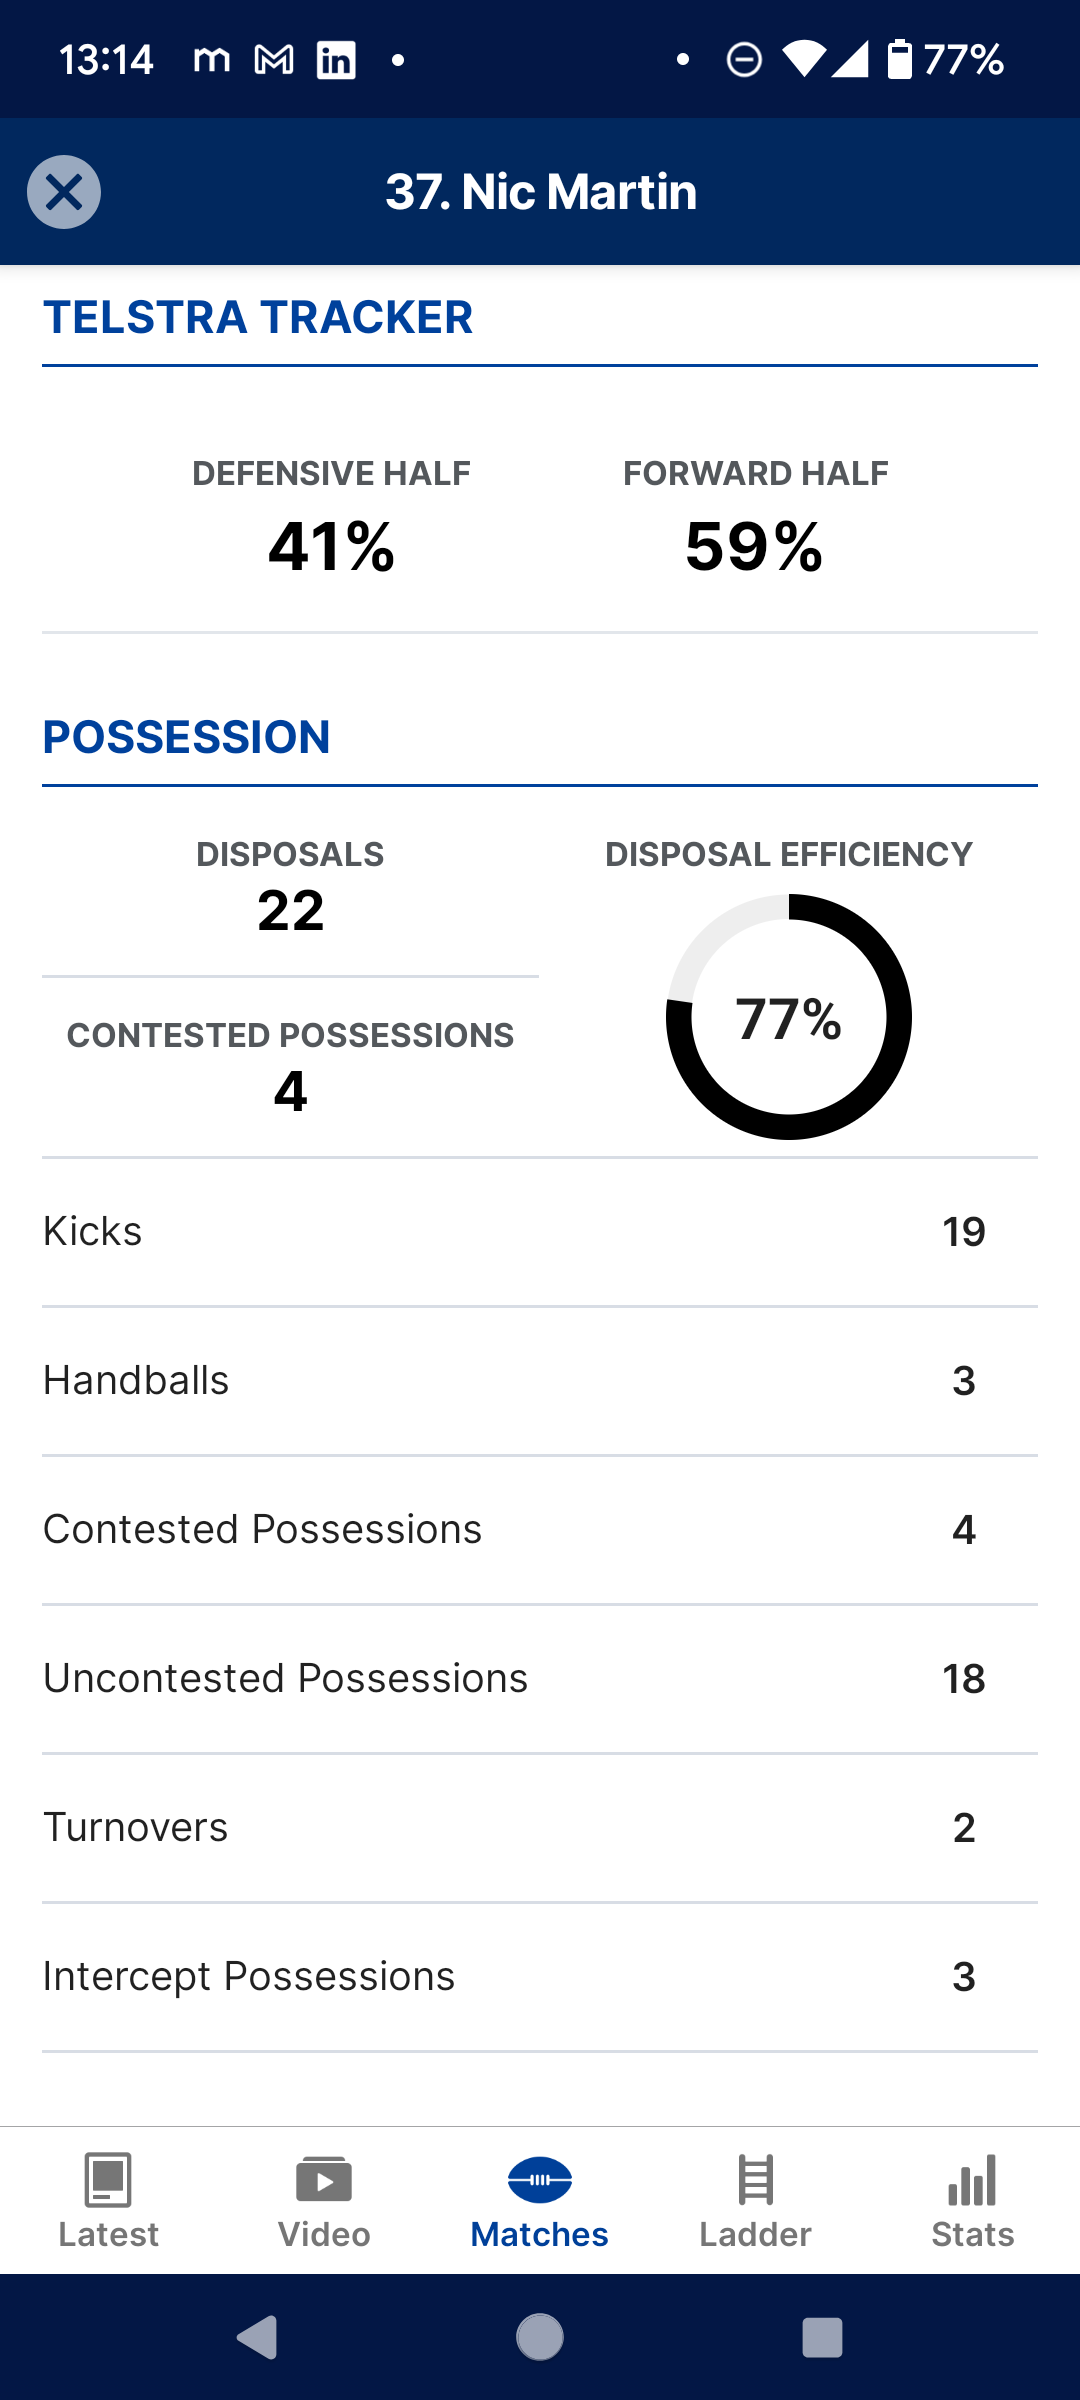The width and height of the screenshot is (1080, 2400).
Task: Tap the Android recent apps square
Action: (822, 2338)
